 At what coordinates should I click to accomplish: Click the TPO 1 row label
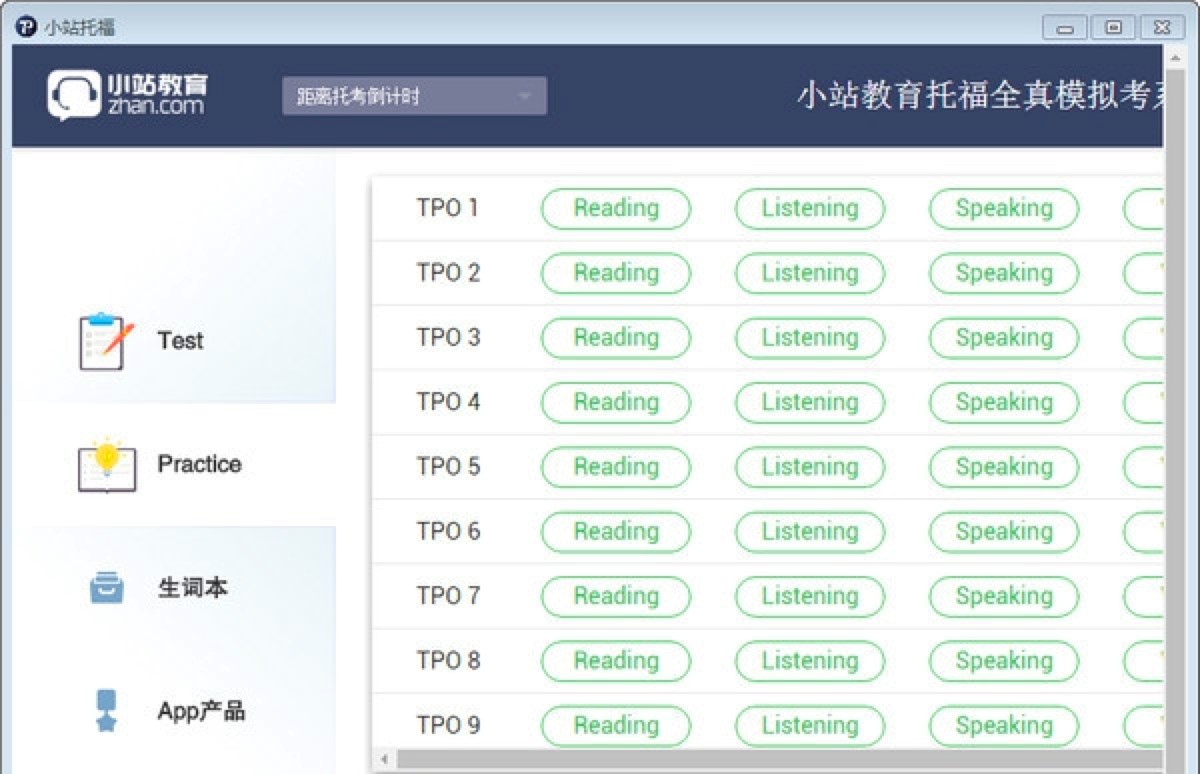[448, 208]
